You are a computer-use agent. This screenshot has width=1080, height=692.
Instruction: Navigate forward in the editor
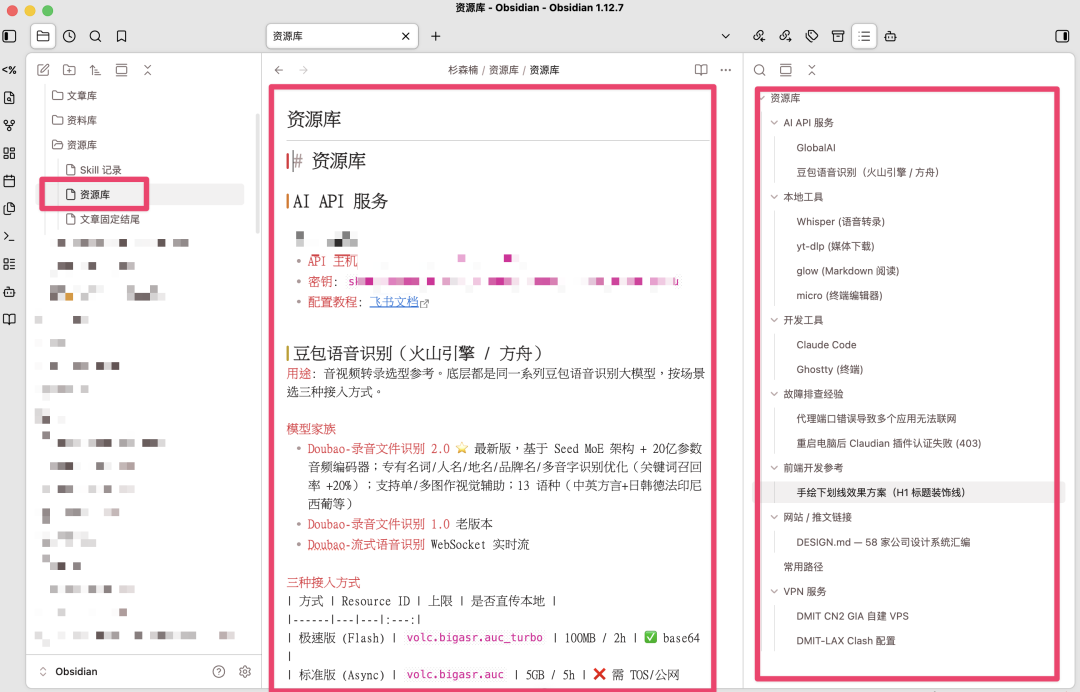point(303,70)
